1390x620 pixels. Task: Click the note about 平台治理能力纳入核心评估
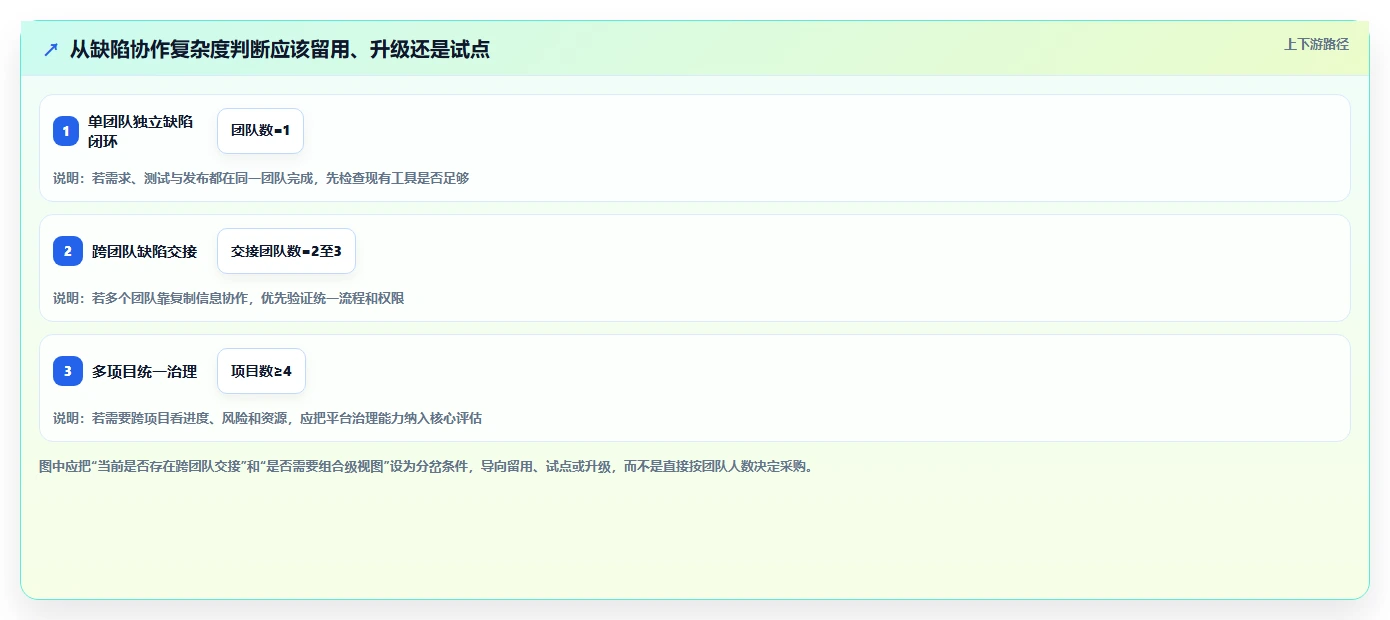[267, 418]
